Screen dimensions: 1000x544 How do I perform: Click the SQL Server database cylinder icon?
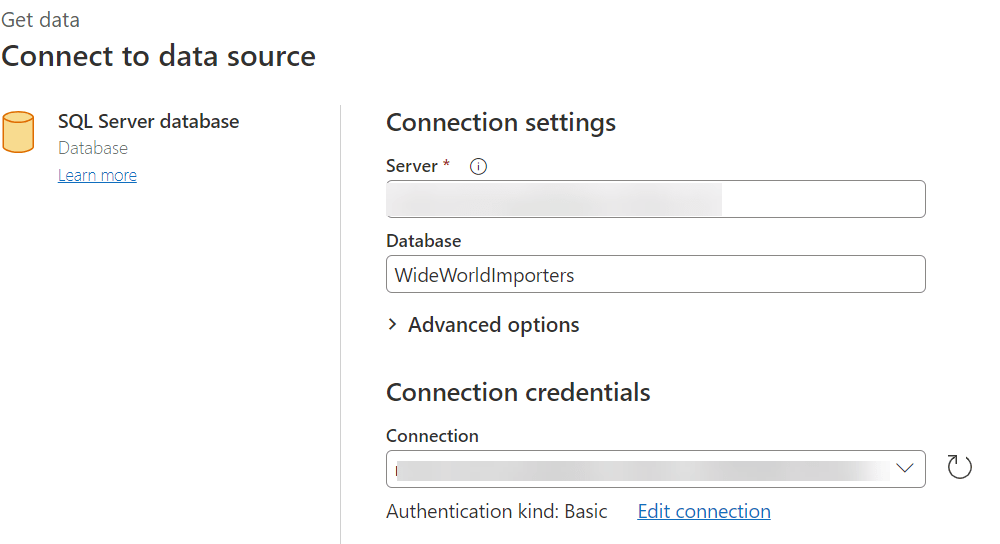(18, 132)
